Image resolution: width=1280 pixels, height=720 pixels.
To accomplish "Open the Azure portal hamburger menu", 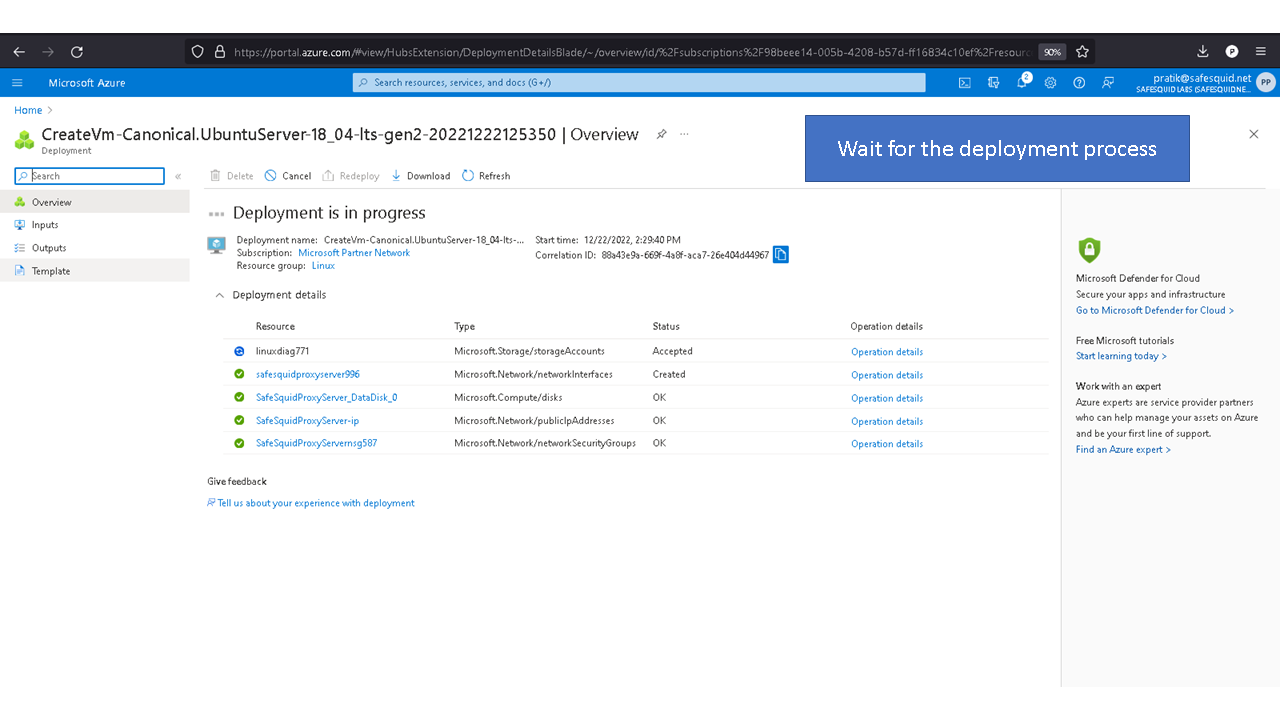I will pos(17,83).
